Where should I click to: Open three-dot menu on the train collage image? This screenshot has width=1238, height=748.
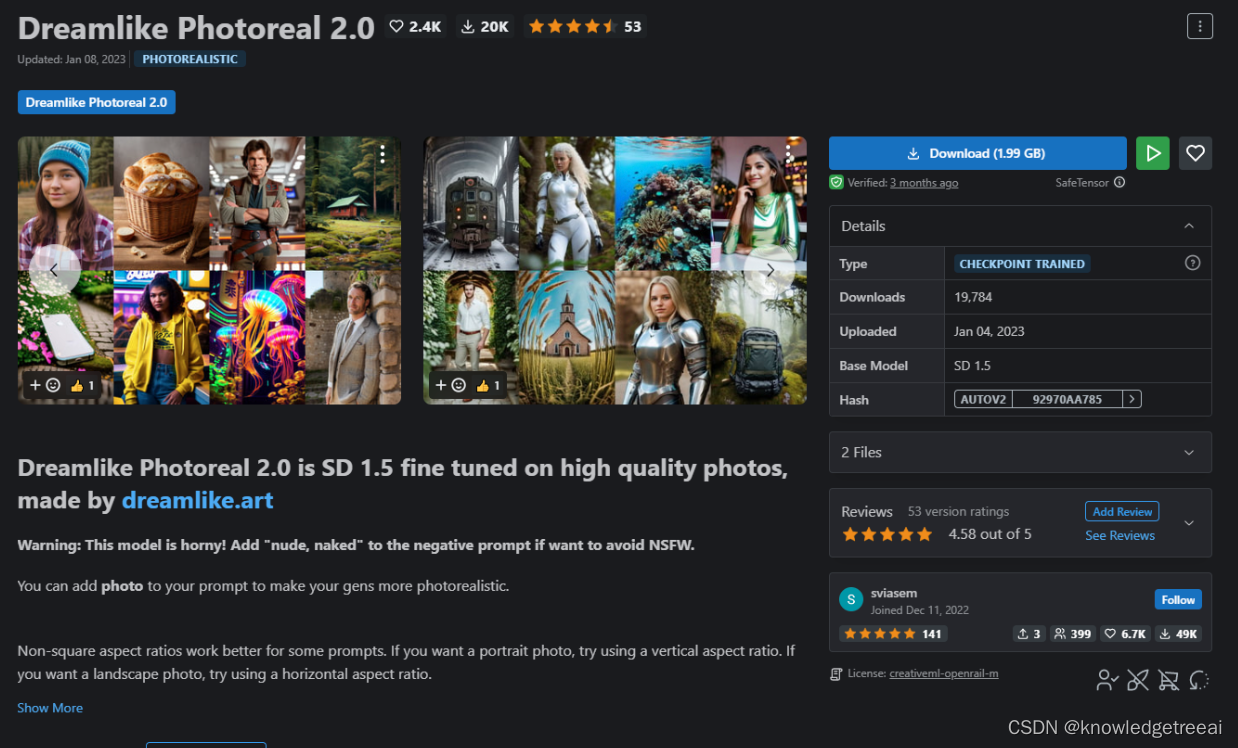coord(789,154)
